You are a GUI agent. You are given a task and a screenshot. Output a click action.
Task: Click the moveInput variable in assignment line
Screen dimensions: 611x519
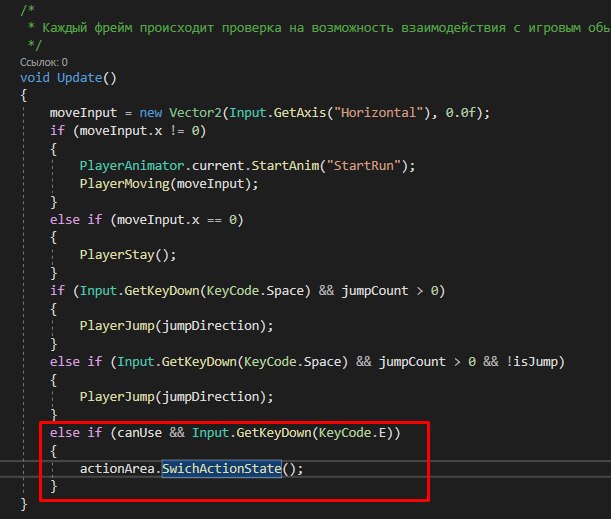[83, 113]
